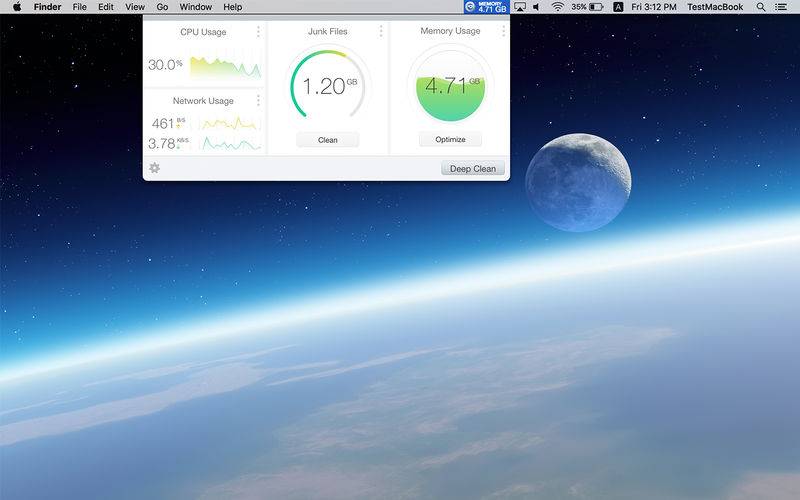Click the AirPlay display icon in menu bar
Viewport: 800px width, 500px height.
tap(520, 7)
